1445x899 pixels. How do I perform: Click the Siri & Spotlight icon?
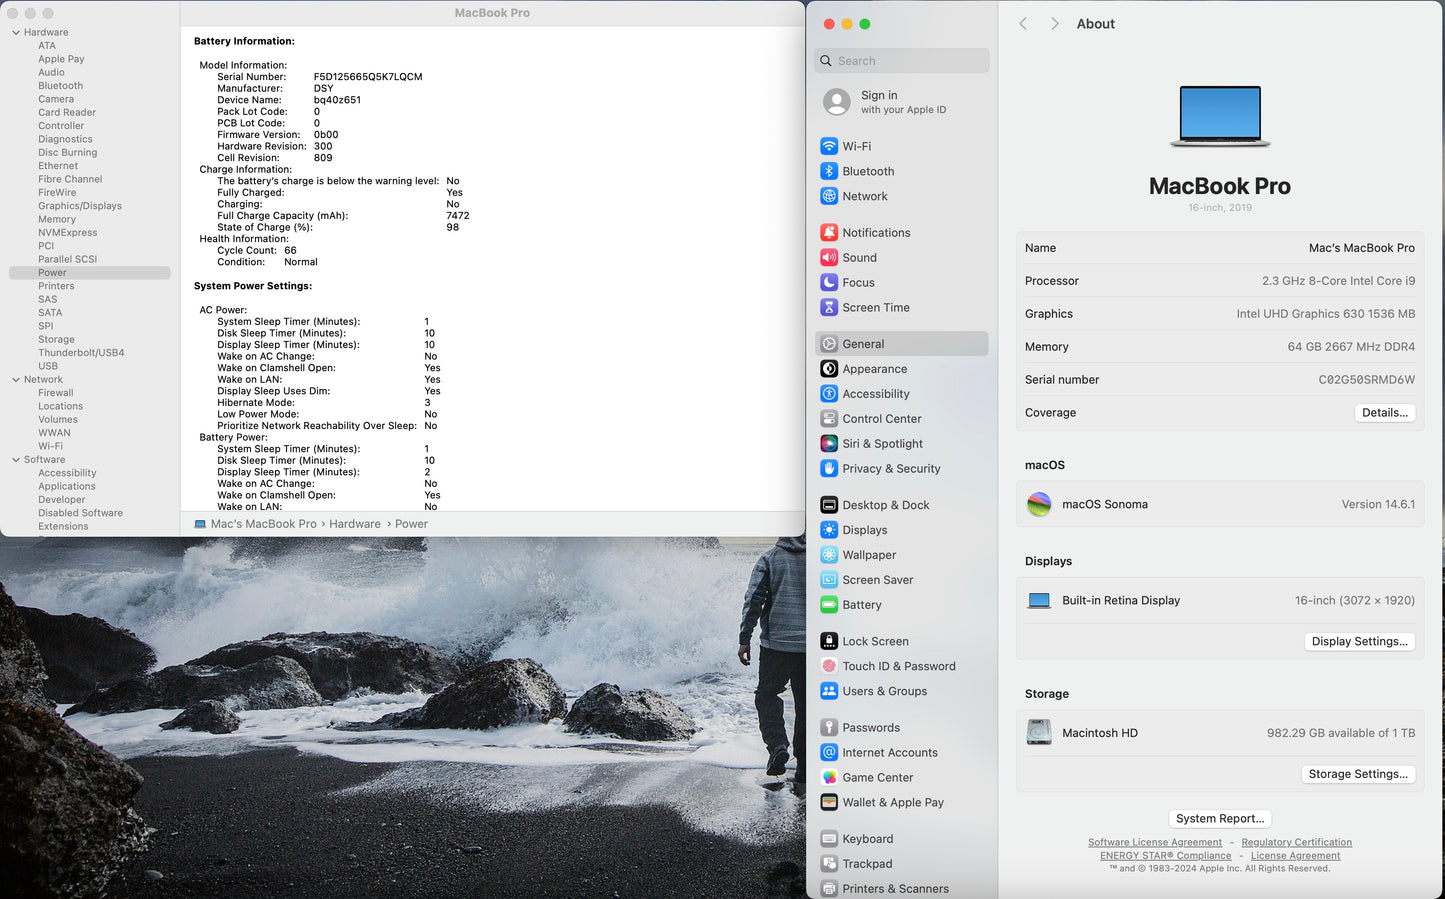pos(829,443)
